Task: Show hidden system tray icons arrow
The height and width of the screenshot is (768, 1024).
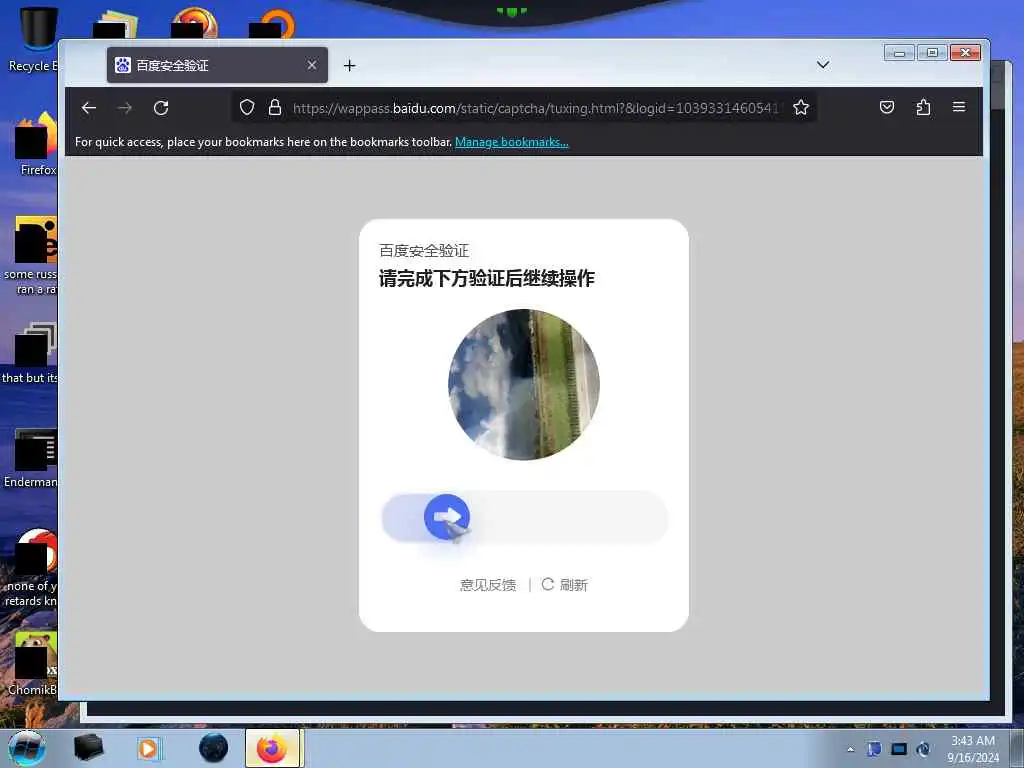Action: pyautogui.click(x=850, y=750)
